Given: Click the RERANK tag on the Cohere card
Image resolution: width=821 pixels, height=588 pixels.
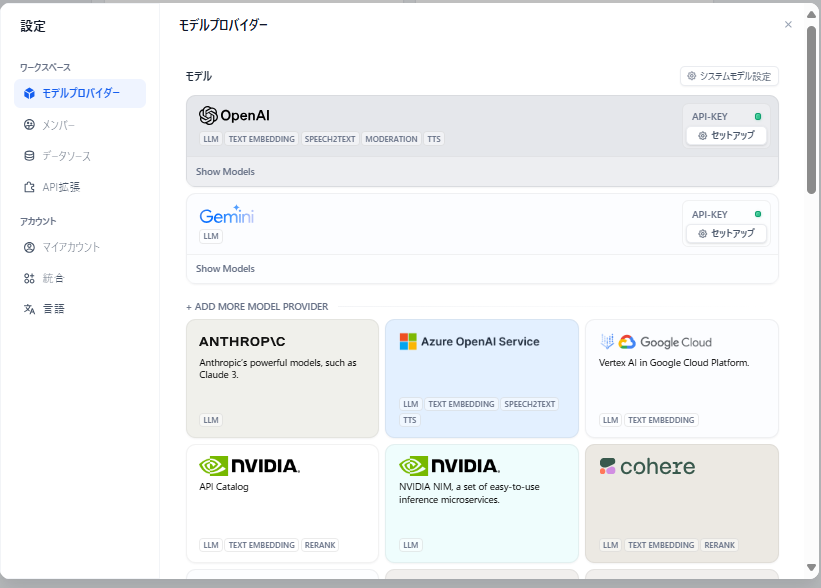Looking at the screenshot, I should pos(719,545).
